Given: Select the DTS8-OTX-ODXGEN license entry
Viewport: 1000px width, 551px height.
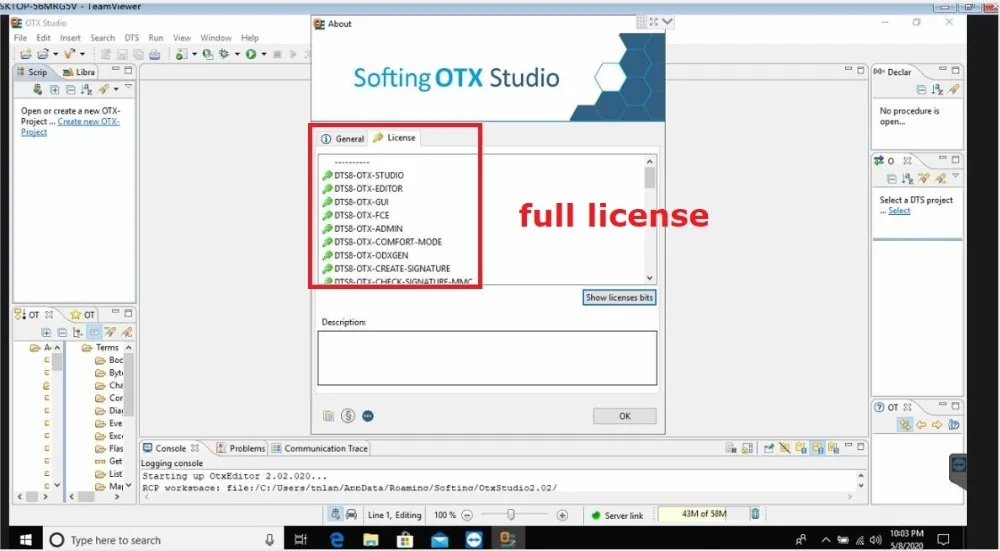Looking at the screenshot, I should tap(365, 256).
